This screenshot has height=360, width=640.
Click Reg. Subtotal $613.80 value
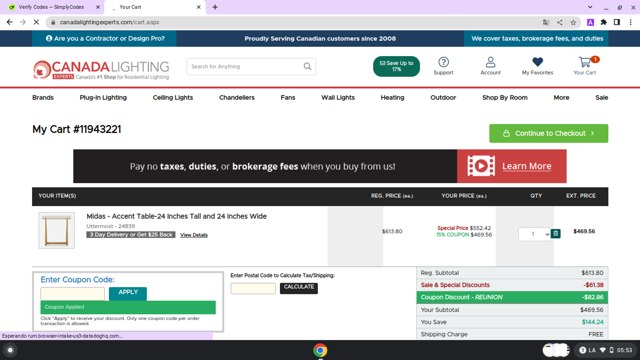(592, 273)
